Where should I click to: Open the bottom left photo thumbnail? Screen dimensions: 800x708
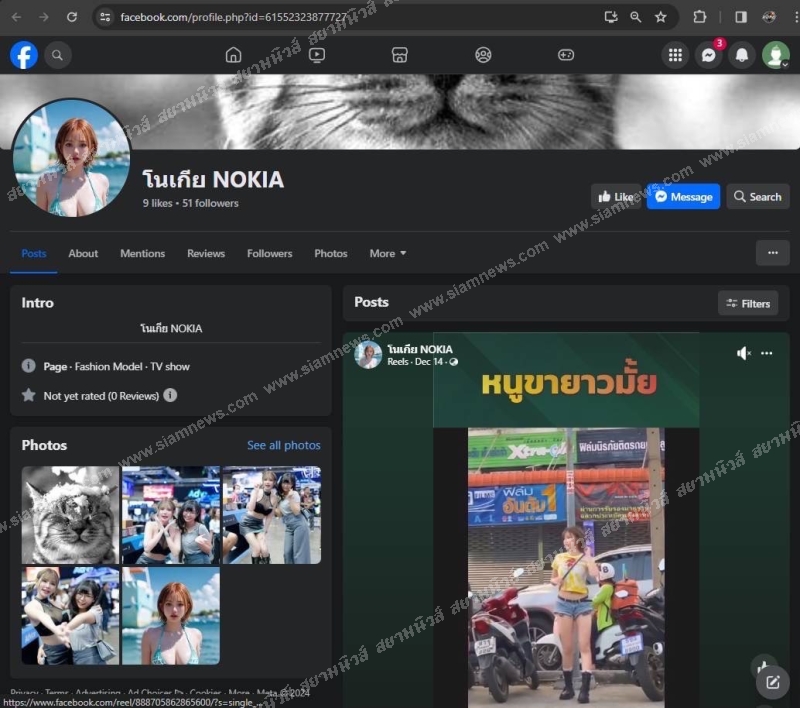[x=70, y=616]
